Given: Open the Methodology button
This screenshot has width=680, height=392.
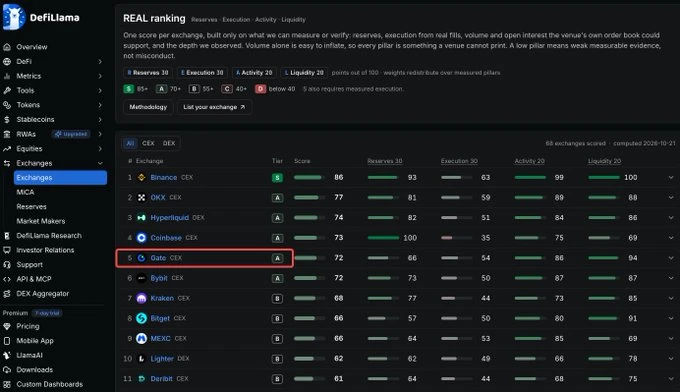Looking at the screenshot, I should (x=148, y=107).
